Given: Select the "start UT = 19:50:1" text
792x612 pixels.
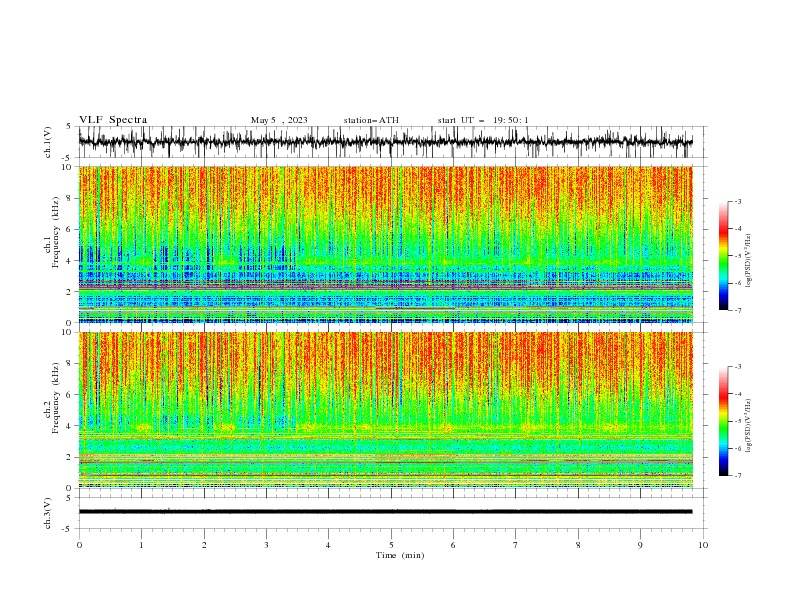Looking at the screenshot, I should pyautogui.click(x=483, y=120).
